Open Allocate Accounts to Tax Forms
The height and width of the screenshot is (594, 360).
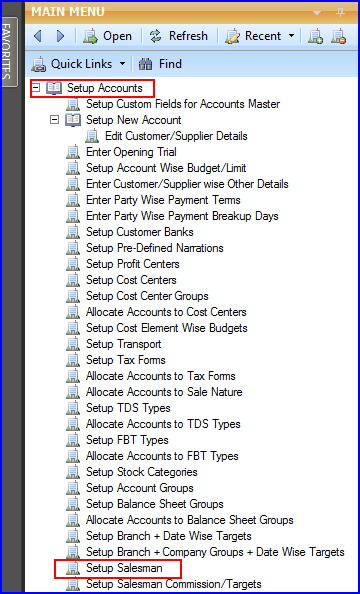point(161,376)
